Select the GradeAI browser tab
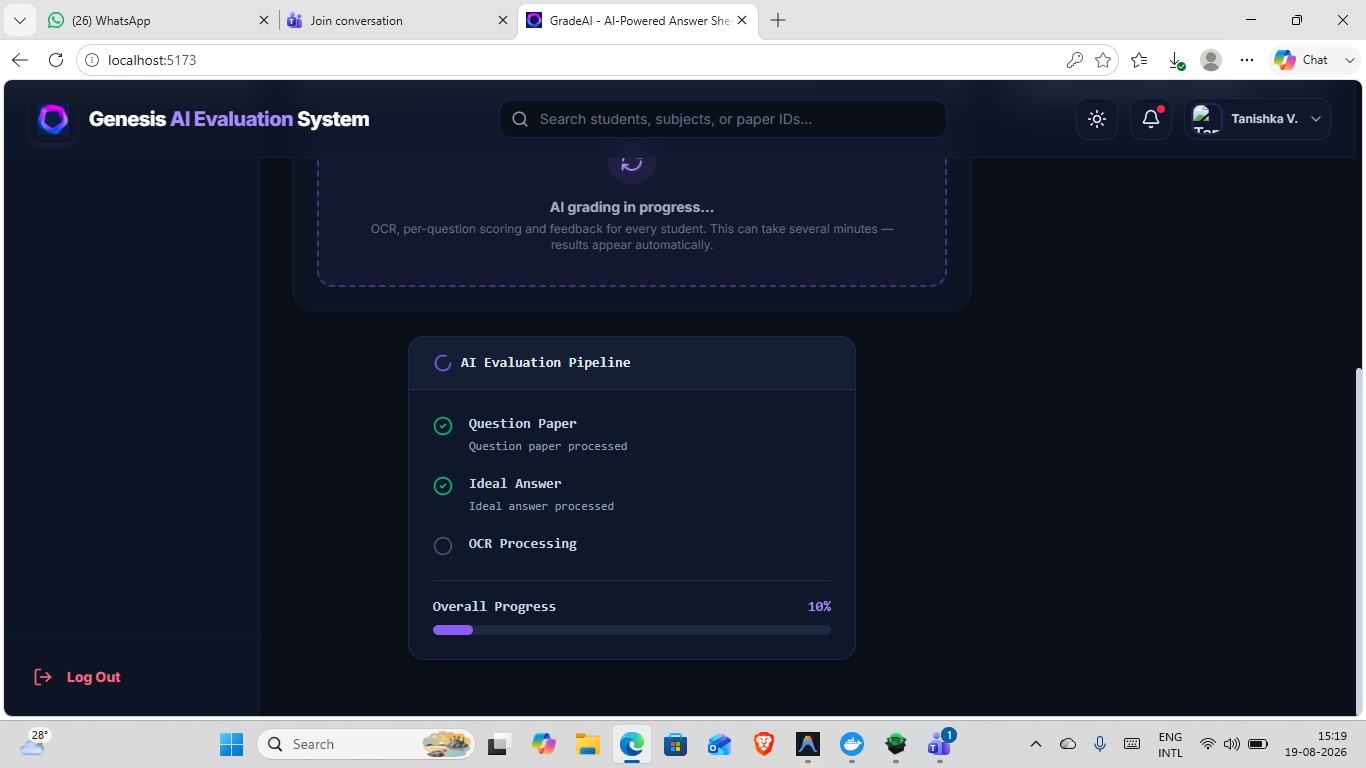Image resolution: width=1366 pixels, height=768 pixels. [636, 20]
